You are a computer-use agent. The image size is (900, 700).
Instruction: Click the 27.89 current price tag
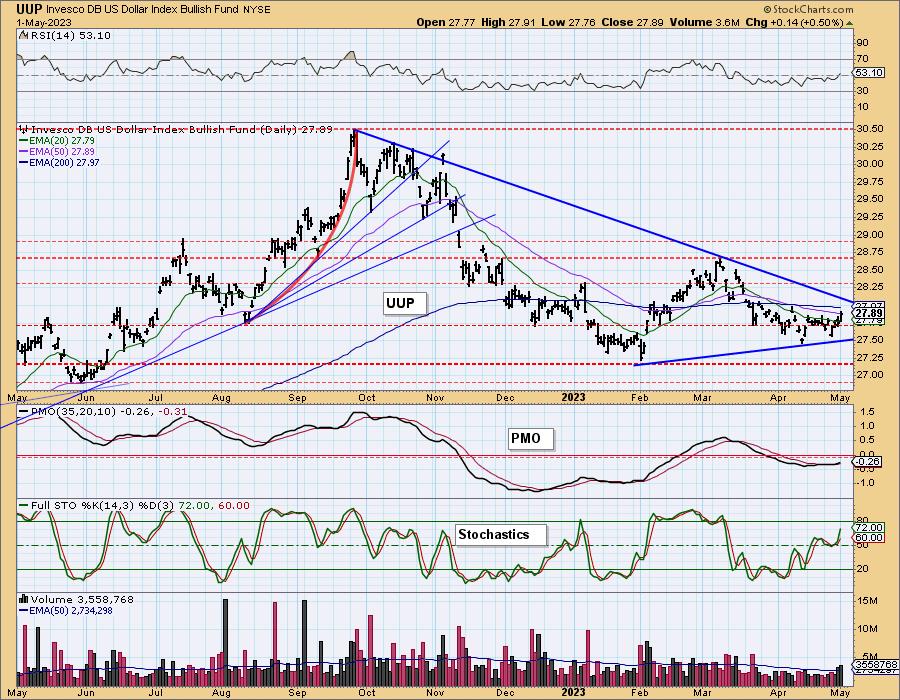coord(868,313)
